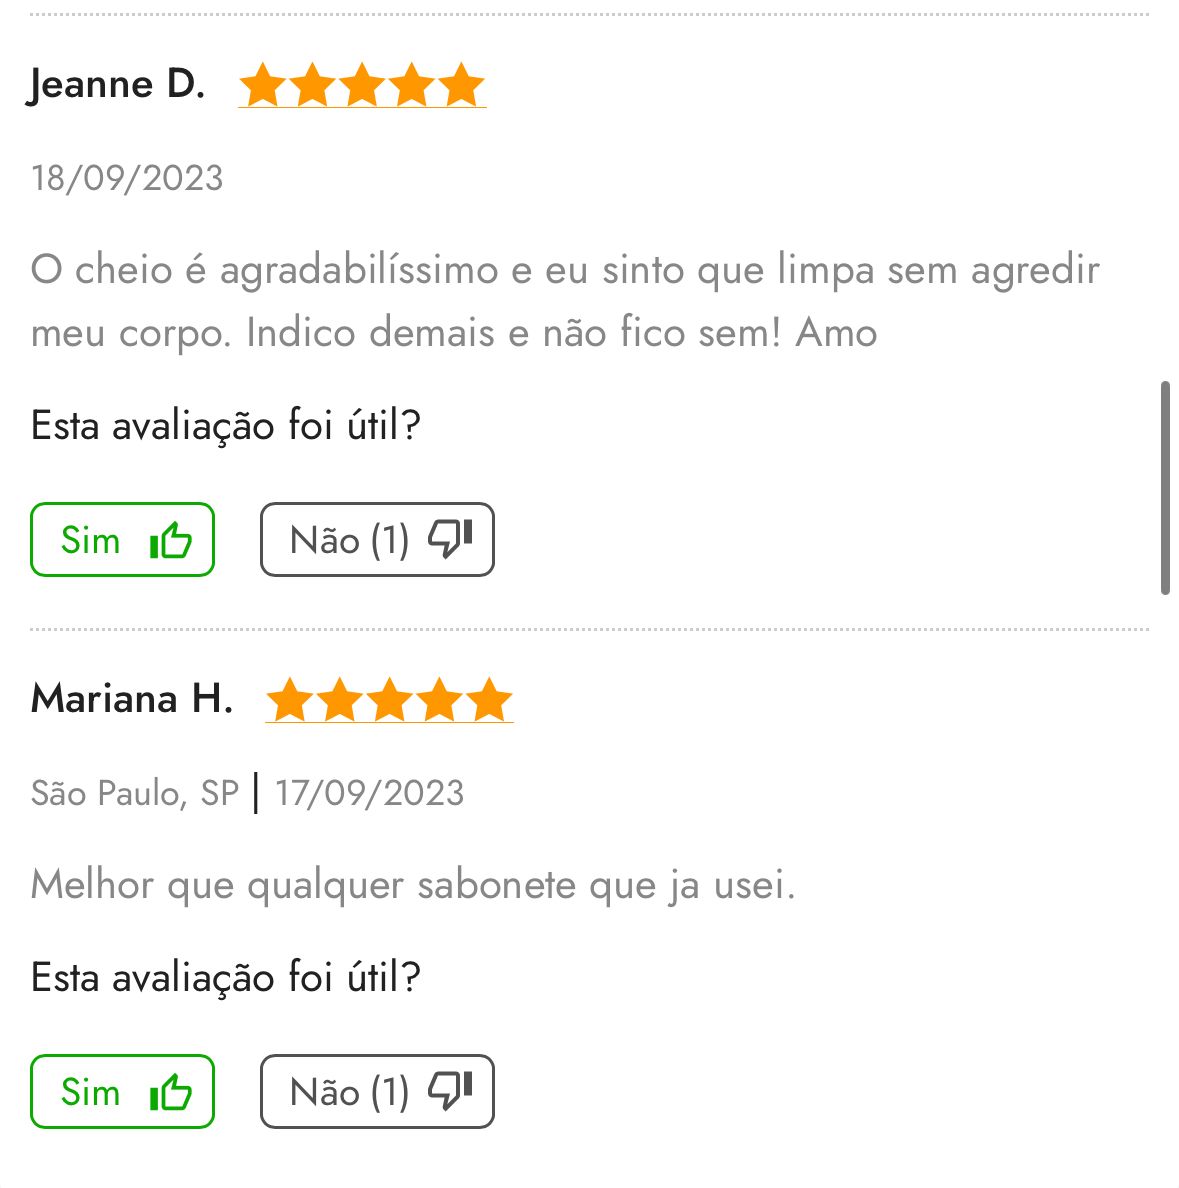Click the thumbs-up icon on Mariana H.'s review
The image size is (1179, 1188).
[170, 1093]
